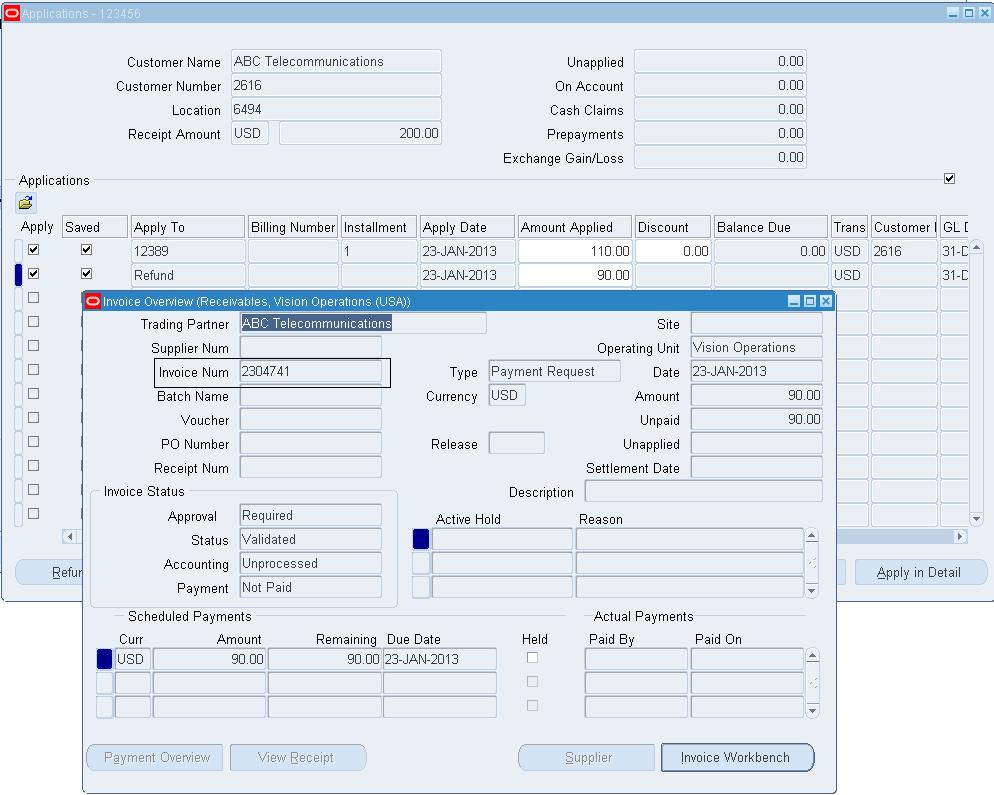Image resolution: width=994 pixels, height=795 pixels.
Task: Click Amount Applied 110.00 cell
Action: coord(575,251)
